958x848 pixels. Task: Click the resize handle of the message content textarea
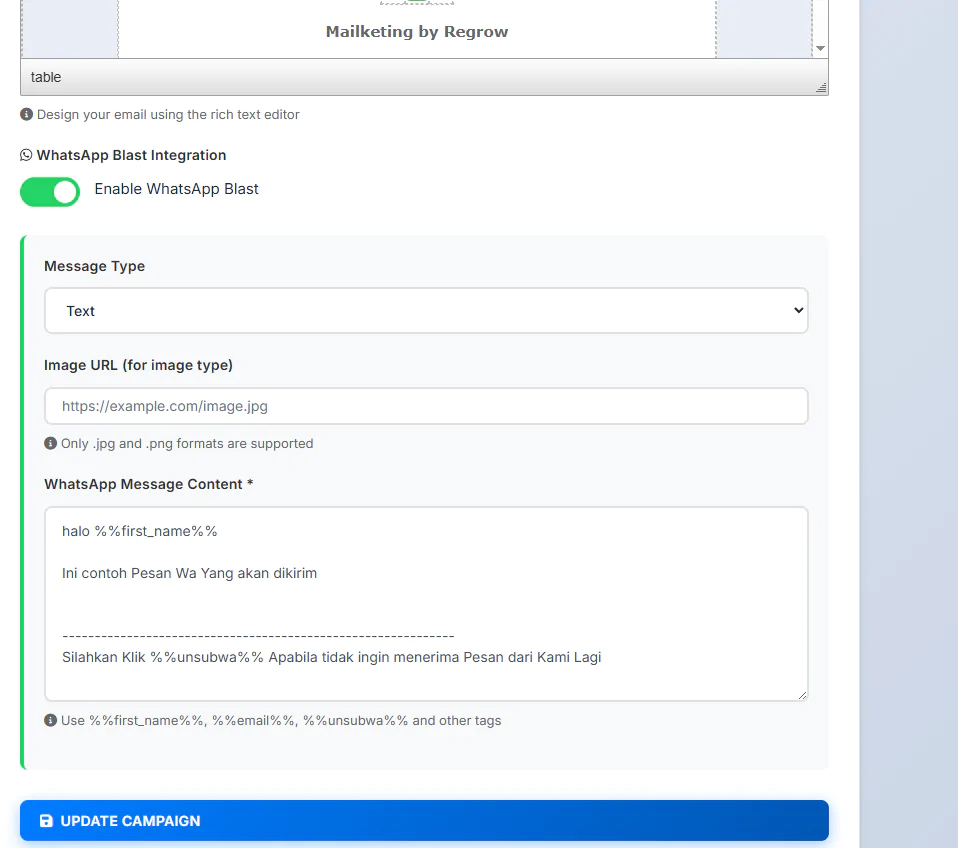coord(801,694)
